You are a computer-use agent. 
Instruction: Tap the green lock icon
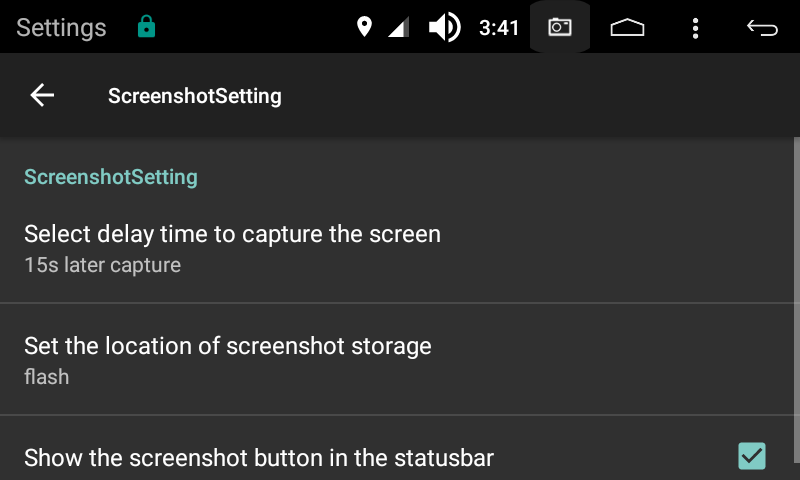click(146, 27)
